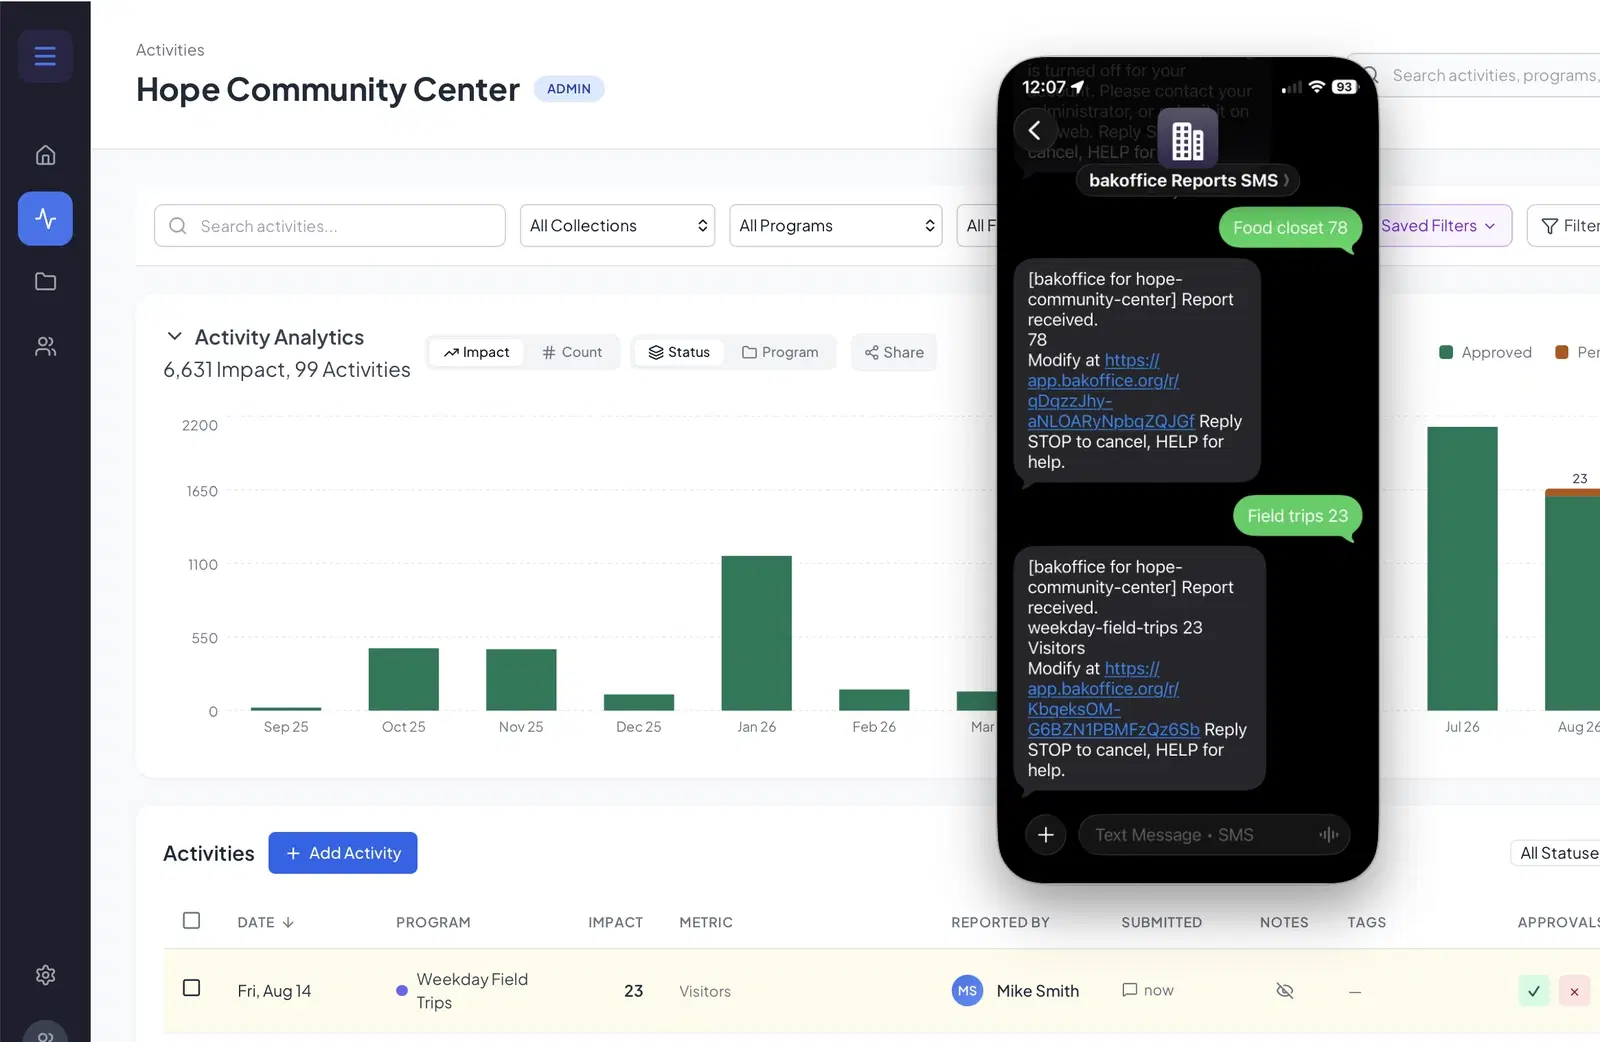Reject the Weekday Field Trips activity
Image resolution: width=1600 pixels, height=1042 pixels.
pos(1574,991)
